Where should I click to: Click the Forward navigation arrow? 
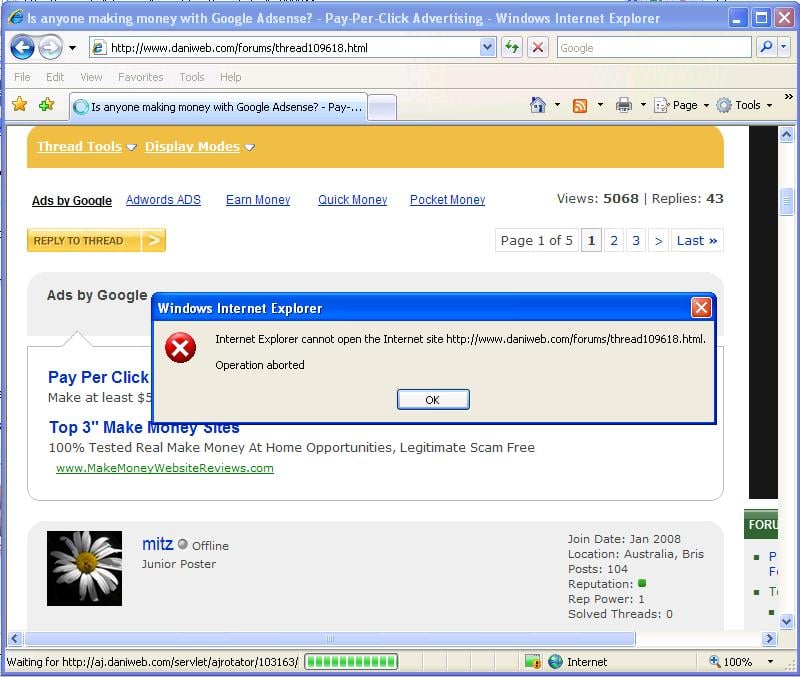(x=50, y=48)
